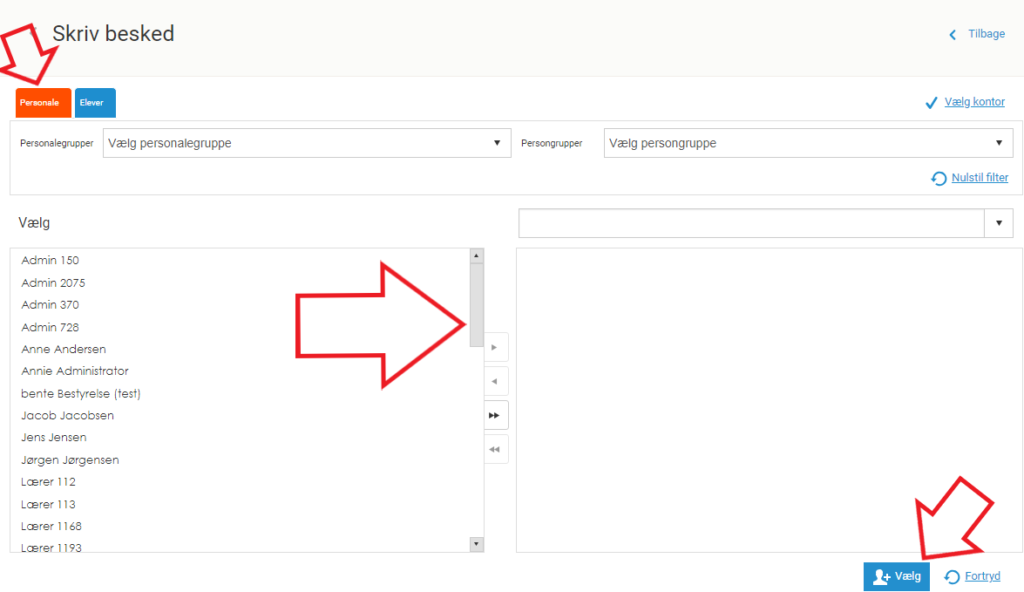Go back via Tilbage link
The height and width of the screenshot is (592, 1024).
pos(986,34)
